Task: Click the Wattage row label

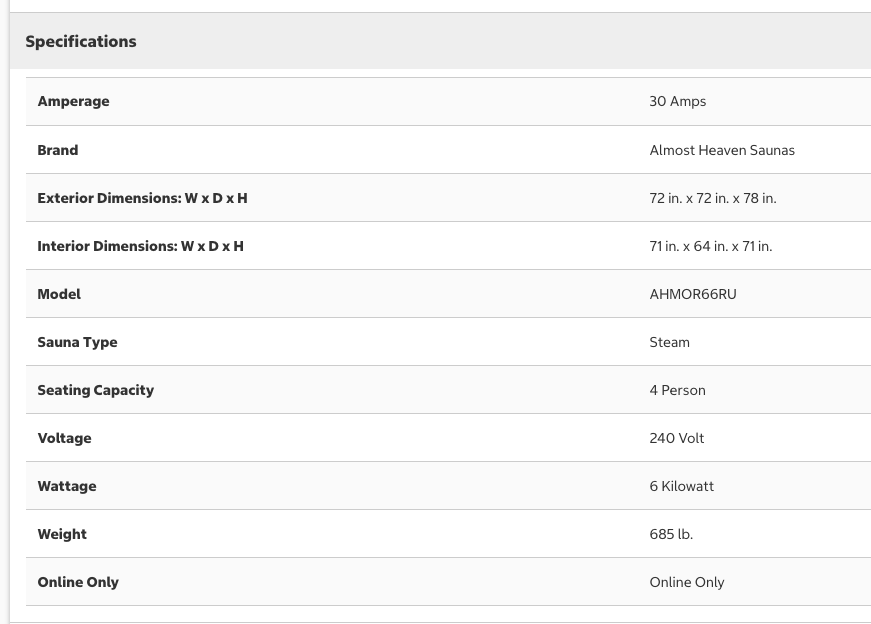Action: [67, 486]
